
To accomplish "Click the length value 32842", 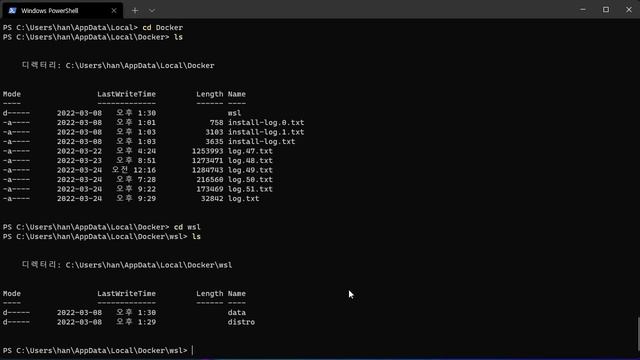I will pos(212,198).
